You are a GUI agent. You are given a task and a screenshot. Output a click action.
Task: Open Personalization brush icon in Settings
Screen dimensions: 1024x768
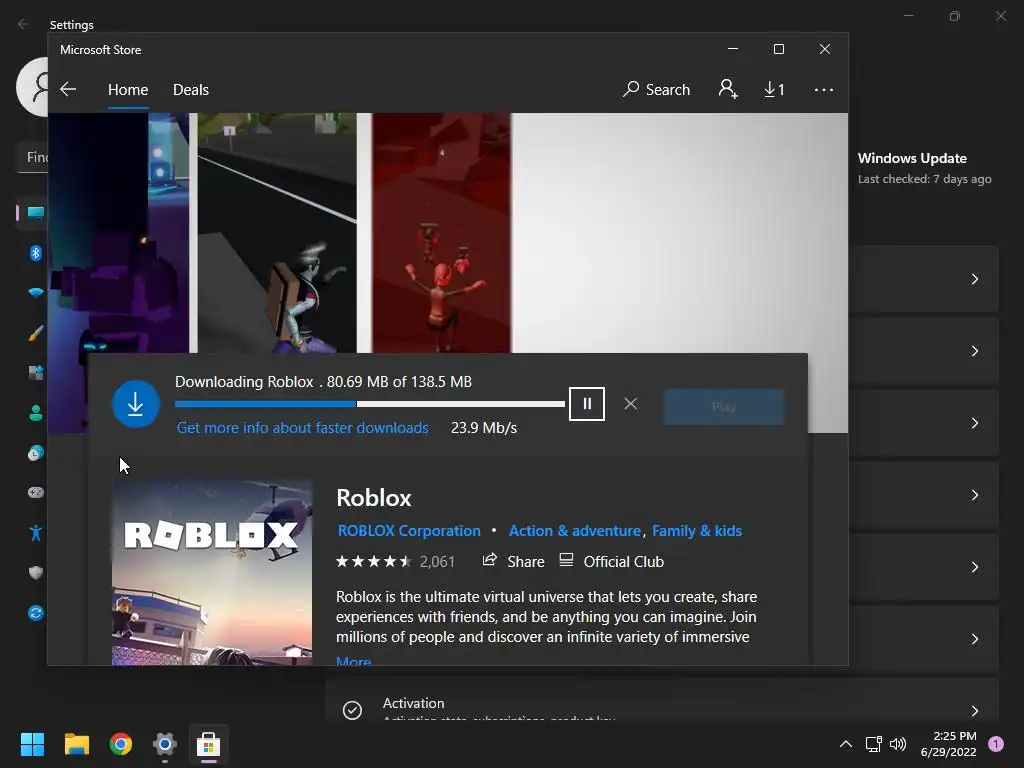(x=36, y=333)
